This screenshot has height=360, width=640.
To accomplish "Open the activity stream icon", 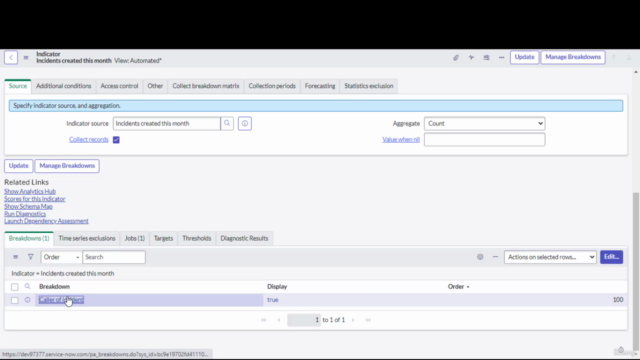I will coord(471,58).
